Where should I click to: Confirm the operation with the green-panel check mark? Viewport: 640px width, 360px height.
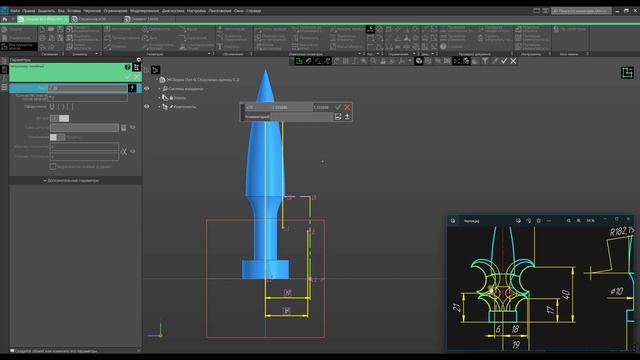[128, 77]
